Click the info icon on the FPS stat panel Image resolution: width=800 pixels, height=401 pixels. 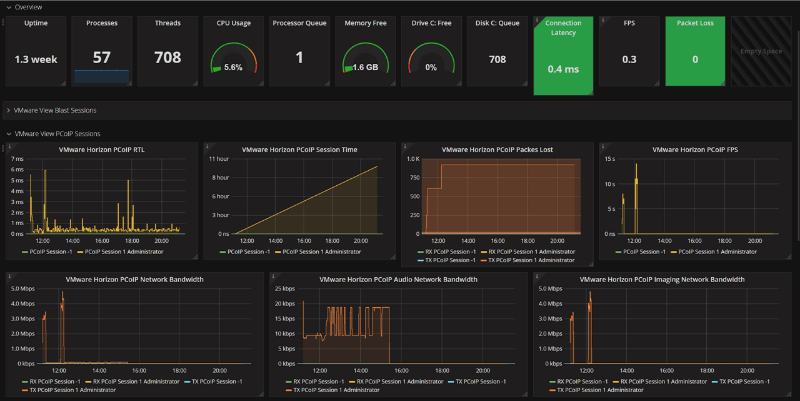coord(603,19)
